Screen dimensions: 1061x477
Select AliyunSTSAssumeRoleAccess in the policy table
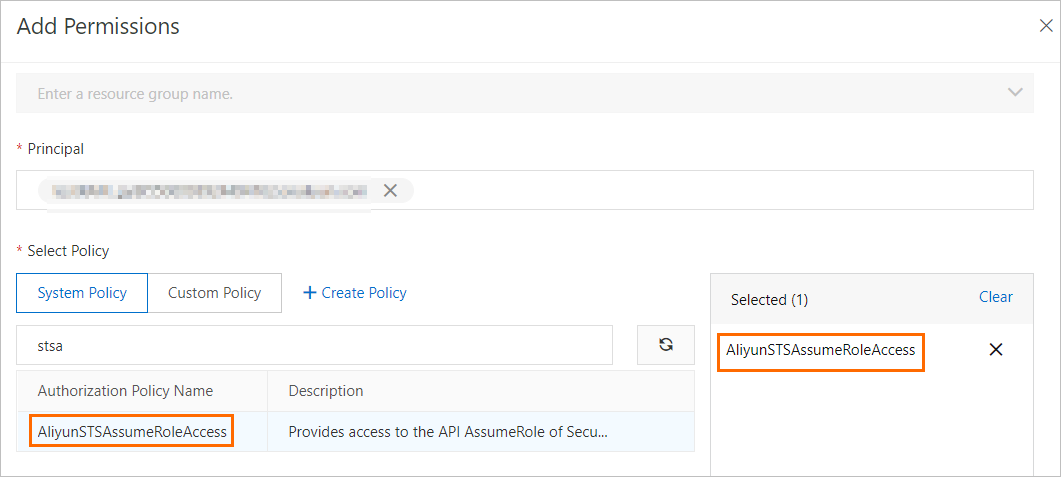(132, 432)
